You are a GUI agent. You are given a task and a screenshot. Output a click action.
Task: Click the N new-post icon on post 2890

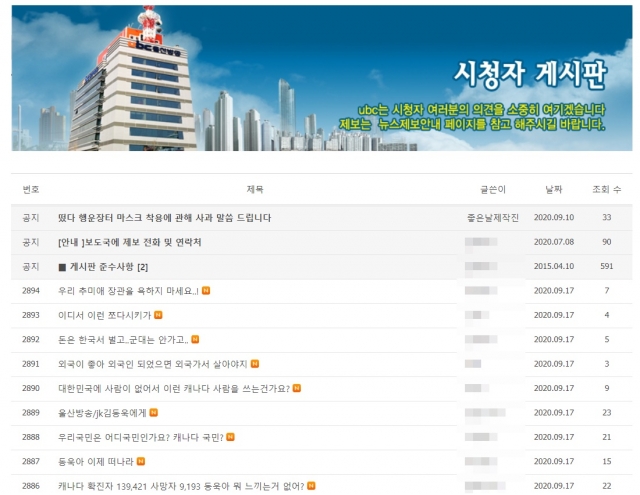point(297,388)
